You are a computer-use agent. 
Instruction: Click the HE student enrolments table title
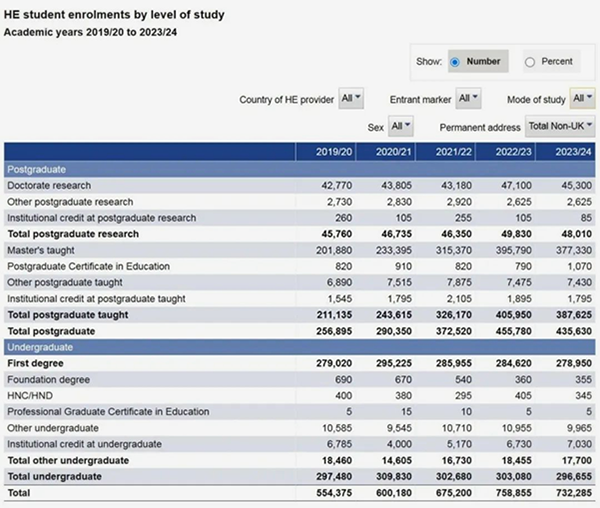click(114, 16)
